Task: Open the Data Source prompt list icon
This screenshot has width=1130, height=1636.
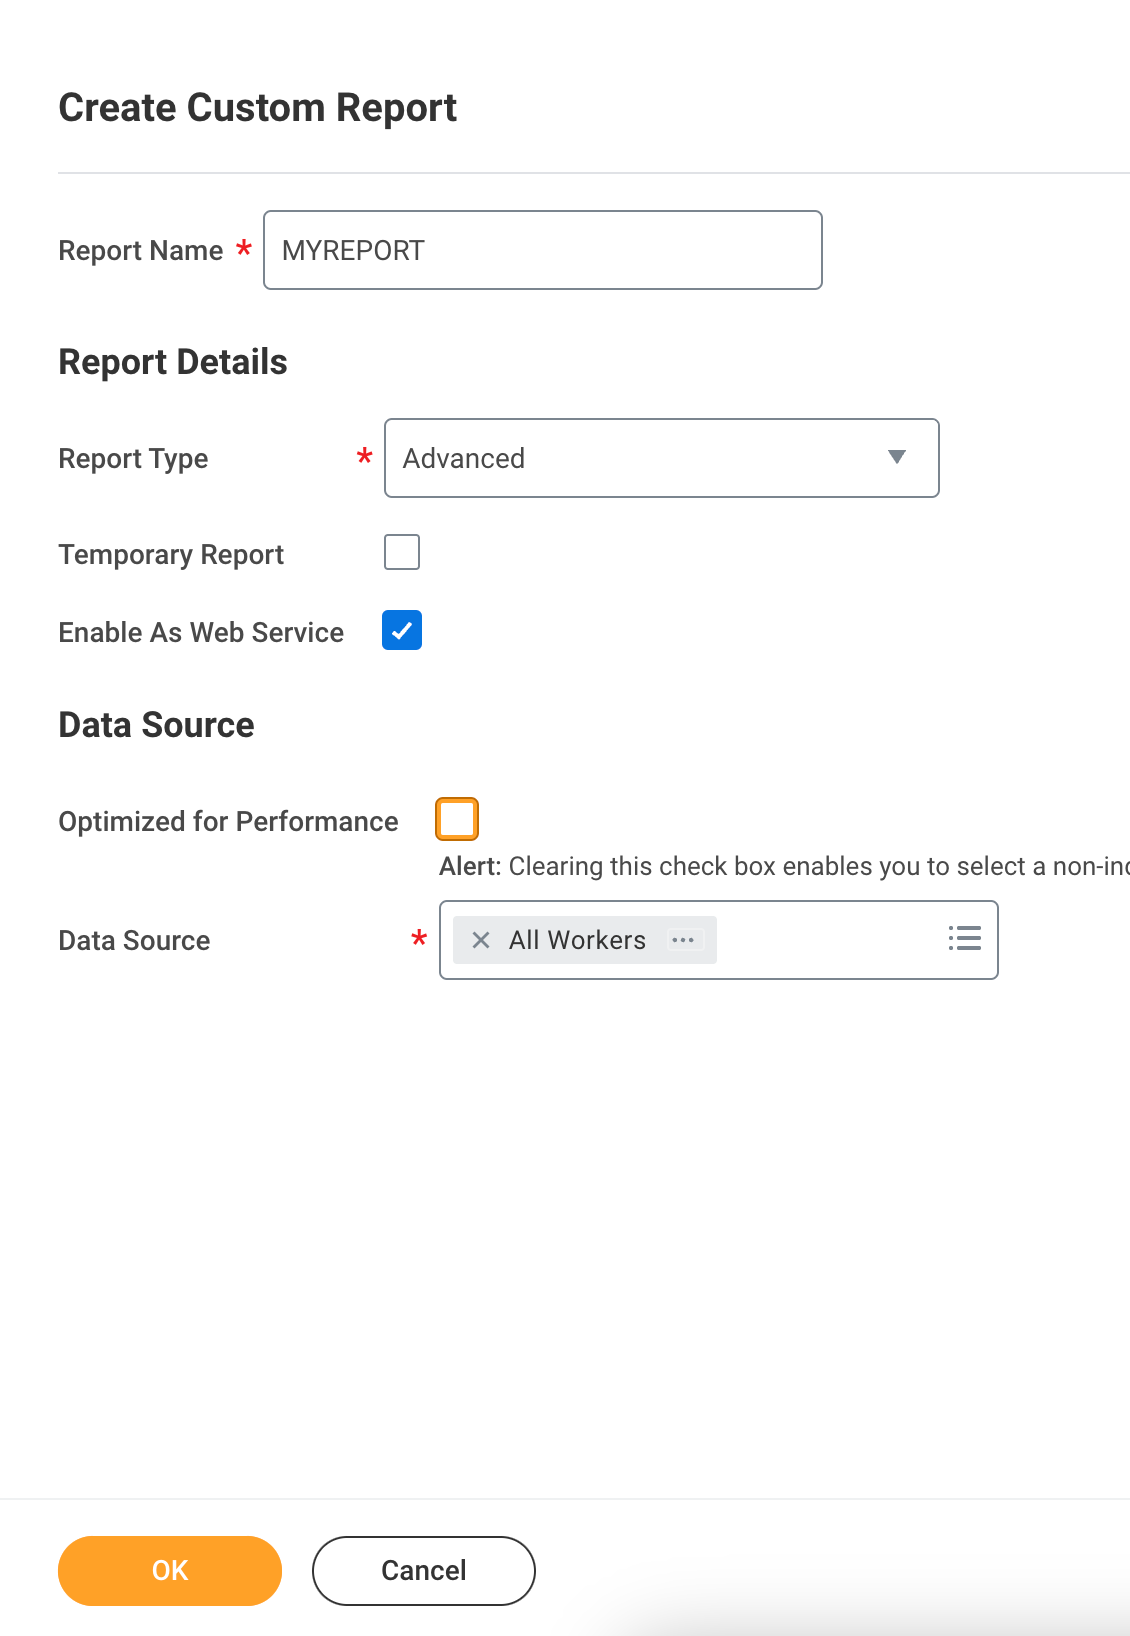Action: 964,938
